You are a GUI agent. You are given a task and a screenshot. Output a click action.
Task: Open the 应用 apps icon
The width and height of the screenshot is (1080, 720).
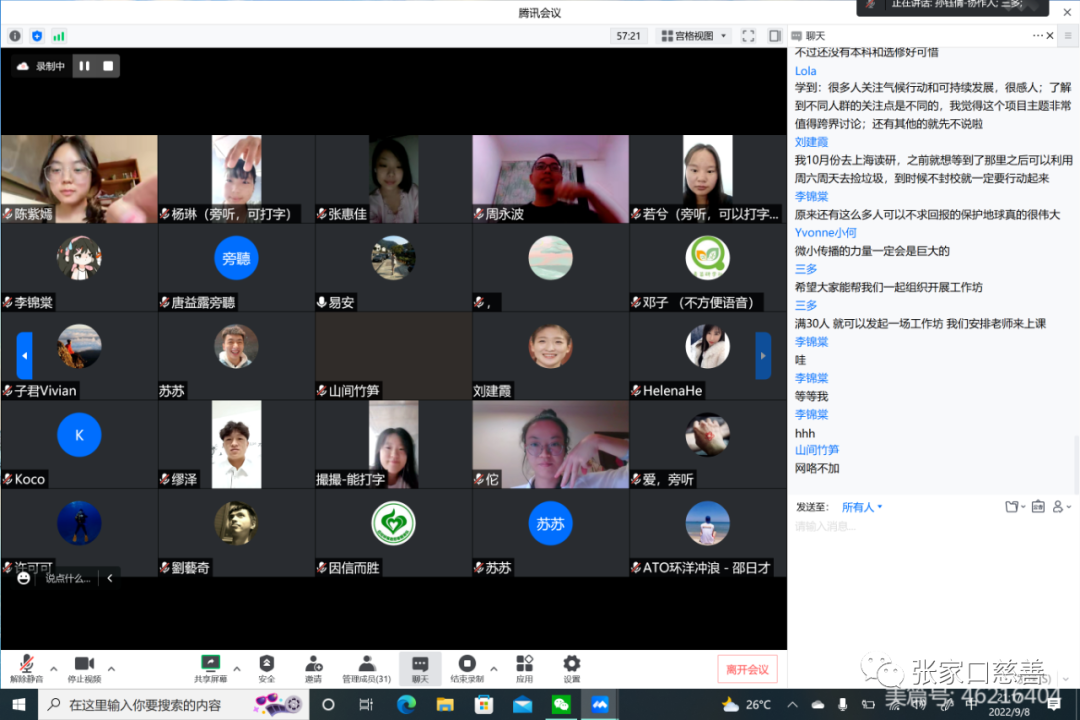pos(524,668)
